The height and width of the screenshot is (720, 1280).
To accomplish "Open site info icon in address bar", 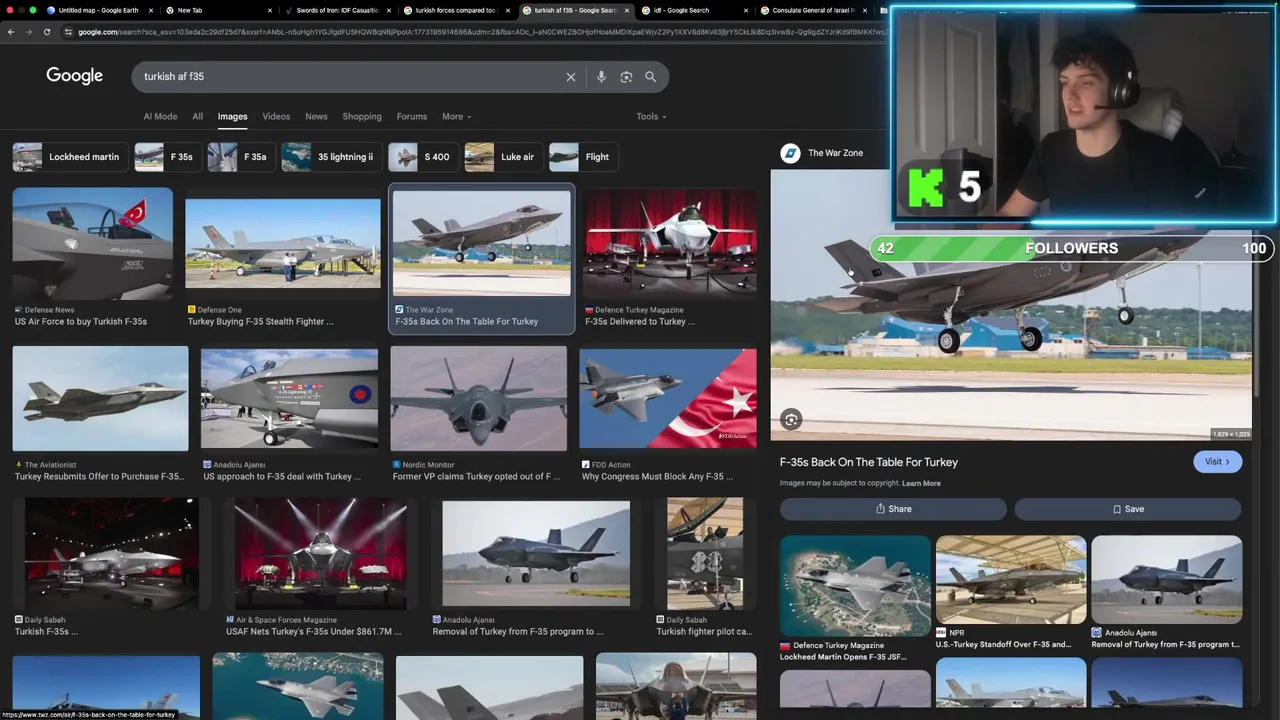I will click(68, 32).
